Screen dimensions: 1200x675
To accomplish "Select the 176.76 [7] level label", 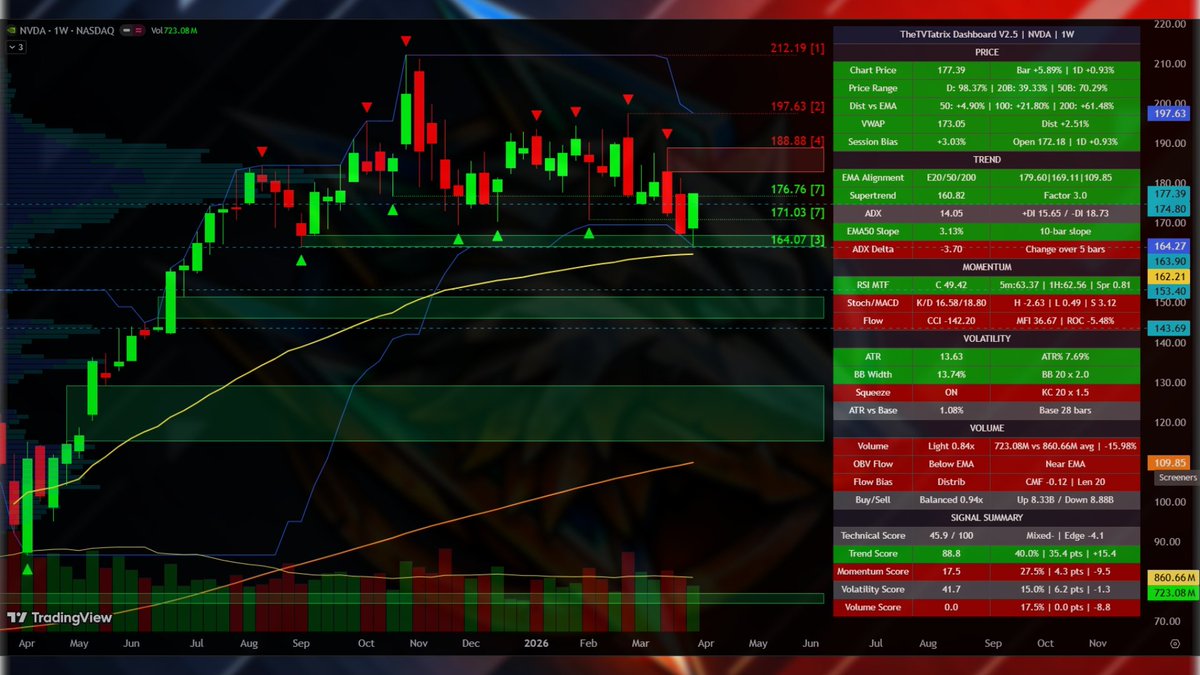I will tap(797, 189).
